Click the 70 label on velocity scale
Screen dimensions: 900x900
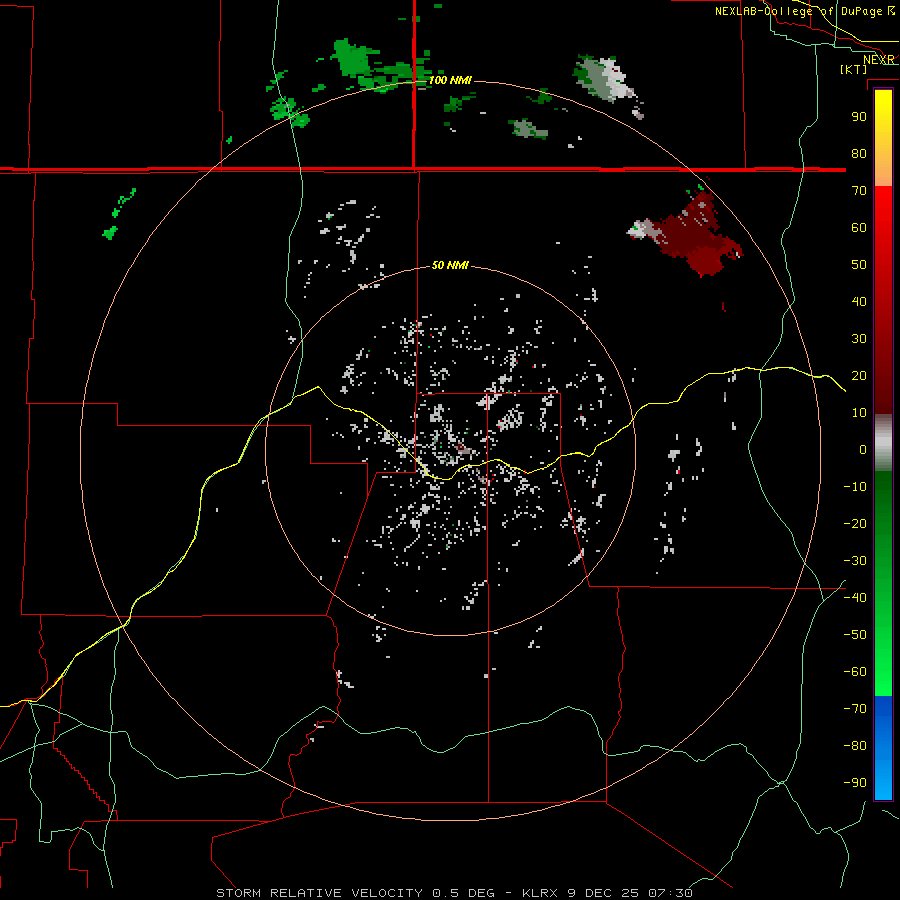click(859, 191)
